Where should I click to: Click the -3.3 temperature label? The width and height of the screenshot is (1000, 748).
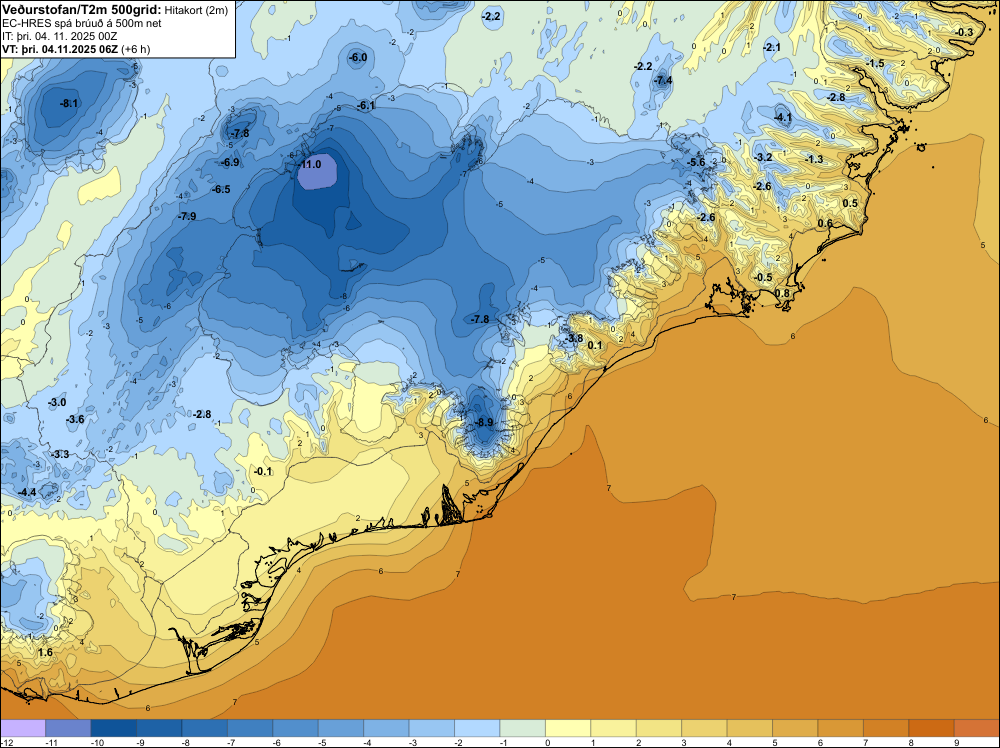point(60,454)
